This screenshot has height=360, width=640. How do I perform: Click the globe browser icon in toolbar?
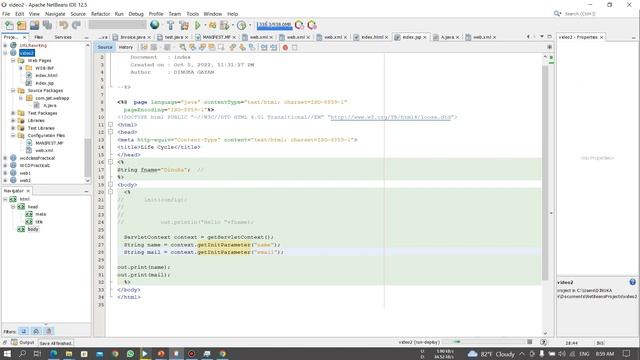click(x=155, y=25)
